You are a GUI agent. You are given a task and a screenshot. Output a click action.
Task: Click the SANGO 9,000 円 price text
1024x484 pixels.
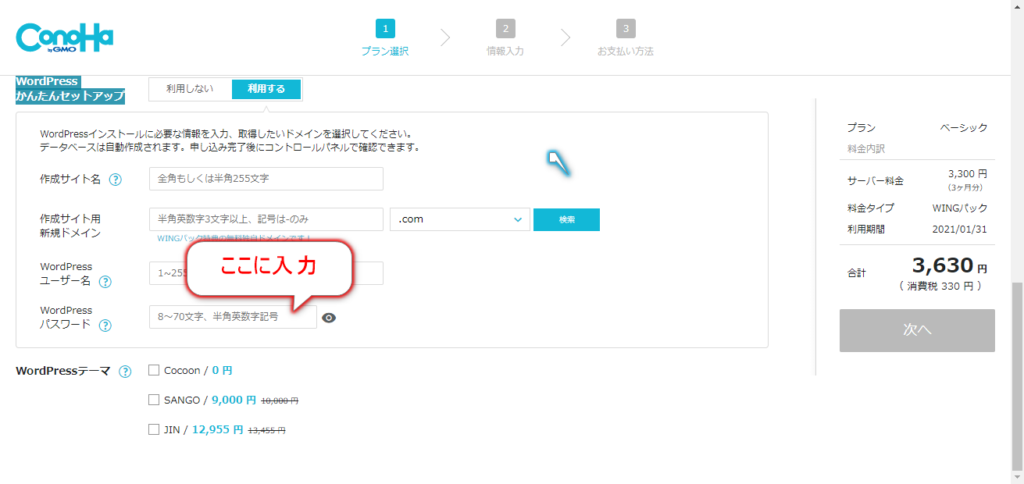[x=234, y=400]
